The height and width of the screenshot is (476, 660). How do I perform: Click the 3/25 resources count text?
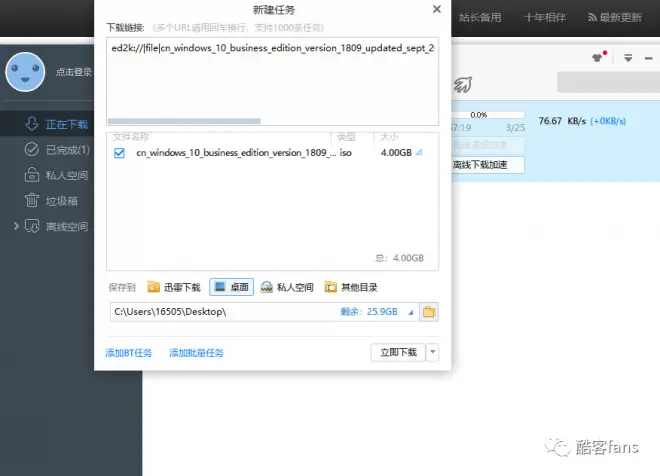click(515, 128)
